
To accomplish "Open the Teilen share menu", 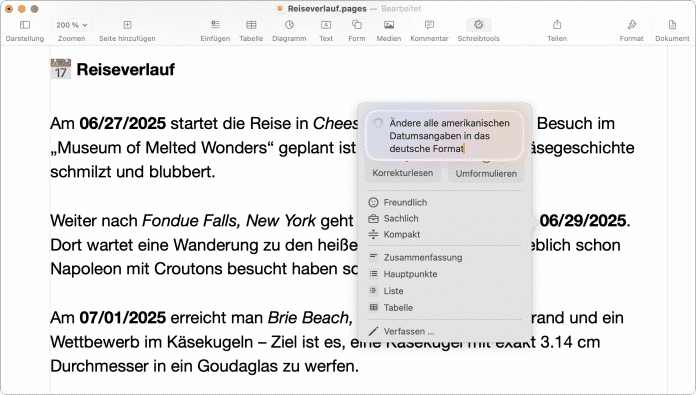I will pyautogui.click(x=557, y=30).
